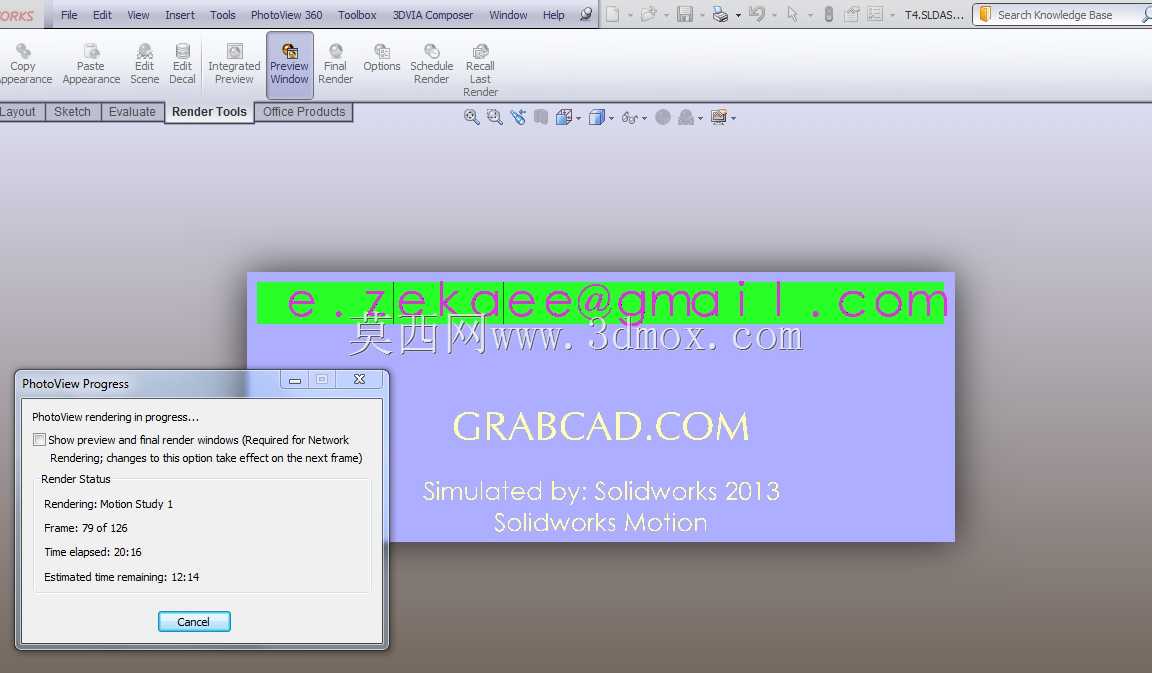Open the Toolbox menu
Screen dimensions: 1152x673
[x=357, y=15]
